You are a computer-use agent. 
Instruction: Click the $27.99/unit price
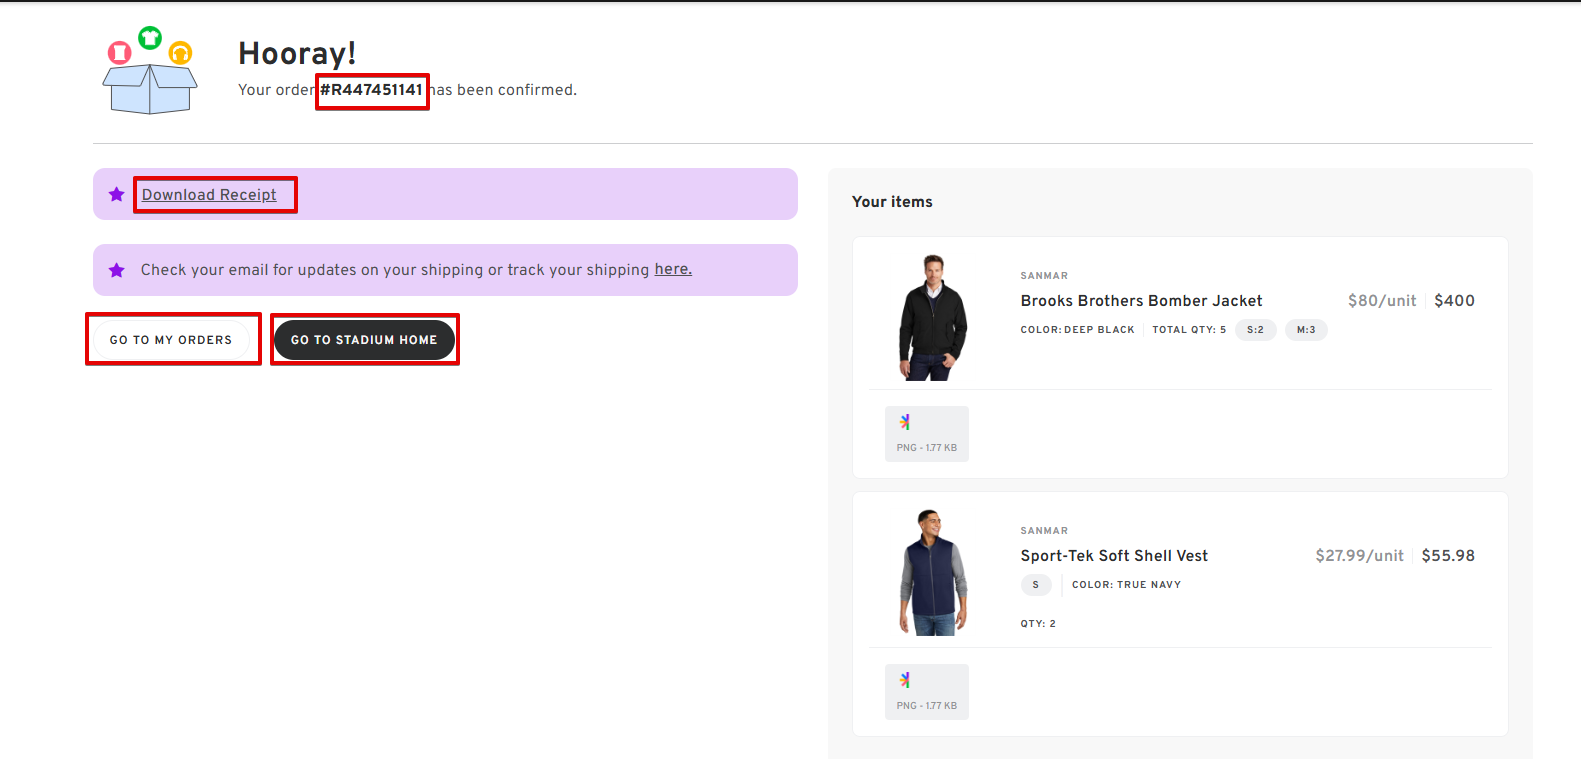[x=1359, y=556]
